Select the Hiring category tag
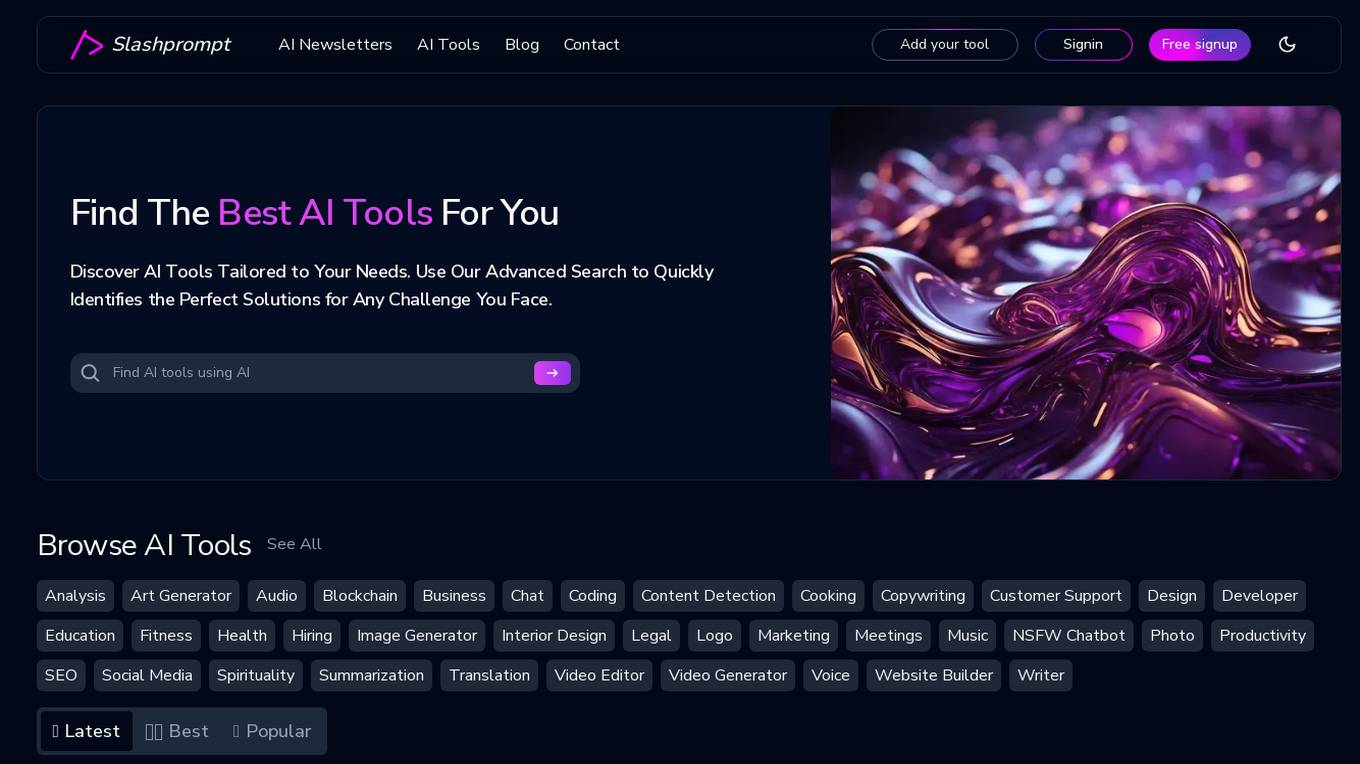Image resolution: width=1360 pixels, height=764 pixels. tap(312, 636)
